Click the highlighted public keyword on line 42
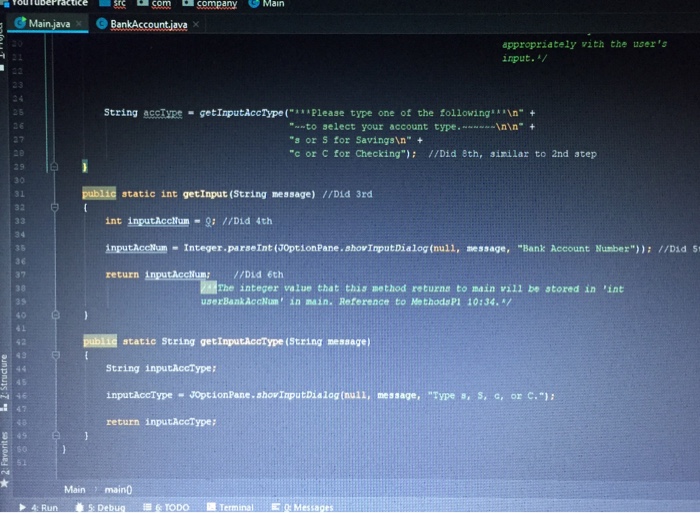This screenshot has width=700, height=513. pyautogui.click(x=100, y=341)
